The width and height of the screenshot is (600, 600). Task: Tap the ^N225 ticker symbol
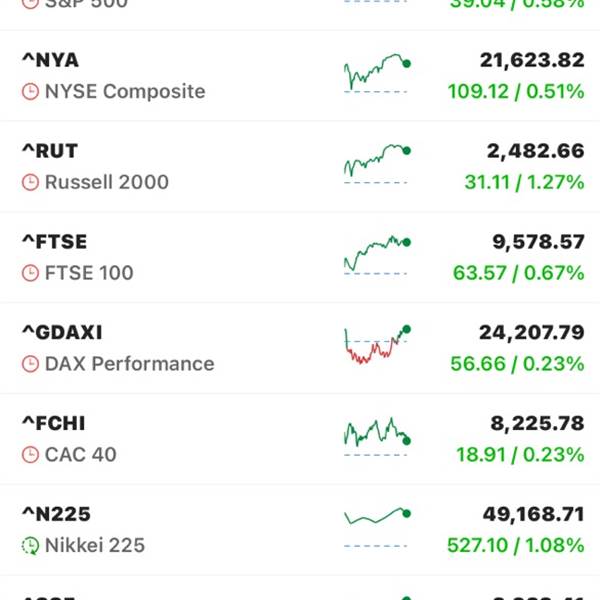(56, 514)
